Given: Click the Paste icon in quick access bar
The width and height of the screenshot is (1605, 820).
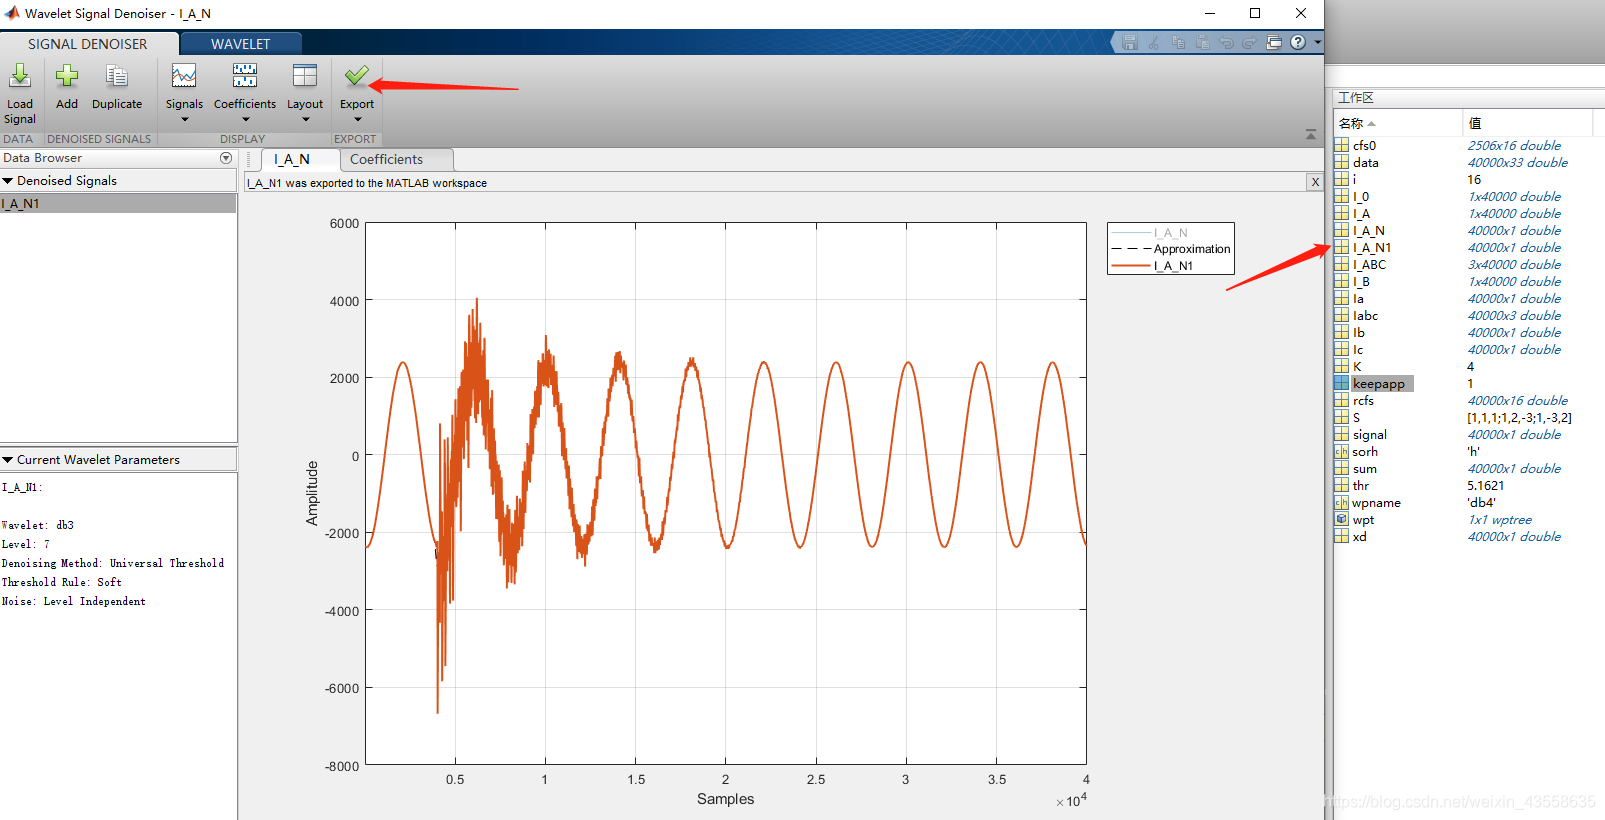Looking at the screenshot, I should [x=1202, y=43].
